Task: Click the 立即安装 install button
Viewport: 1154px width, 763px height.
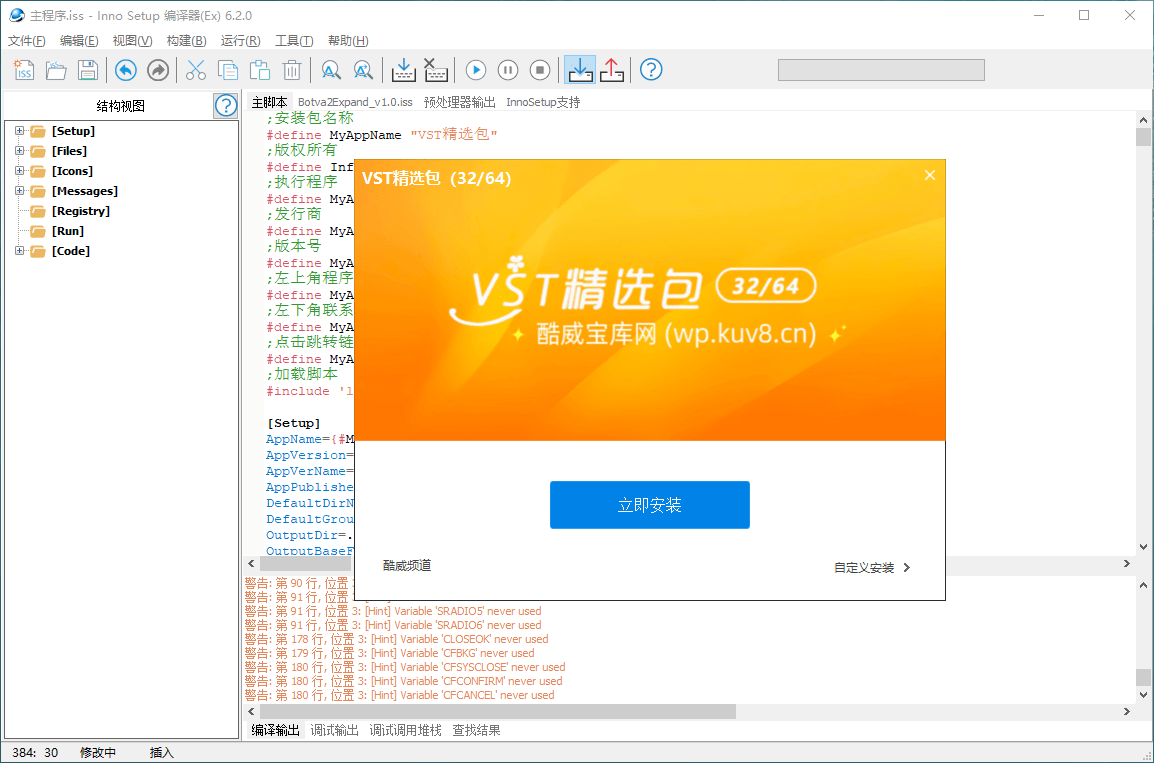Action: pos(650,505)
